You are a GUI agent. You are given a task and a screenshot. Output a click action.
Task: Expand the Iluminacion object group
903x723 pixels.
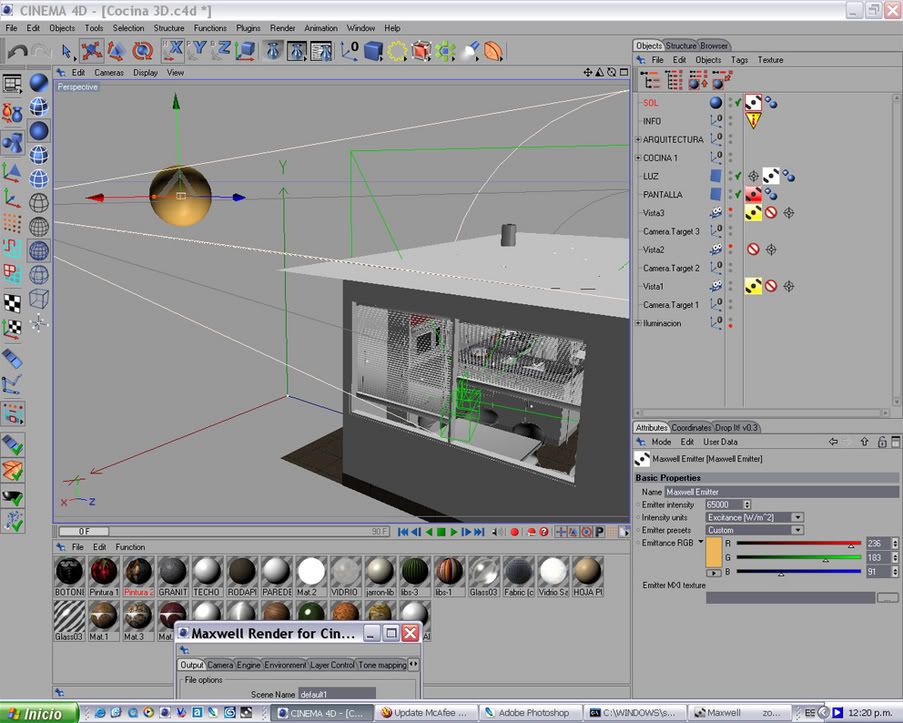[638, 323]
